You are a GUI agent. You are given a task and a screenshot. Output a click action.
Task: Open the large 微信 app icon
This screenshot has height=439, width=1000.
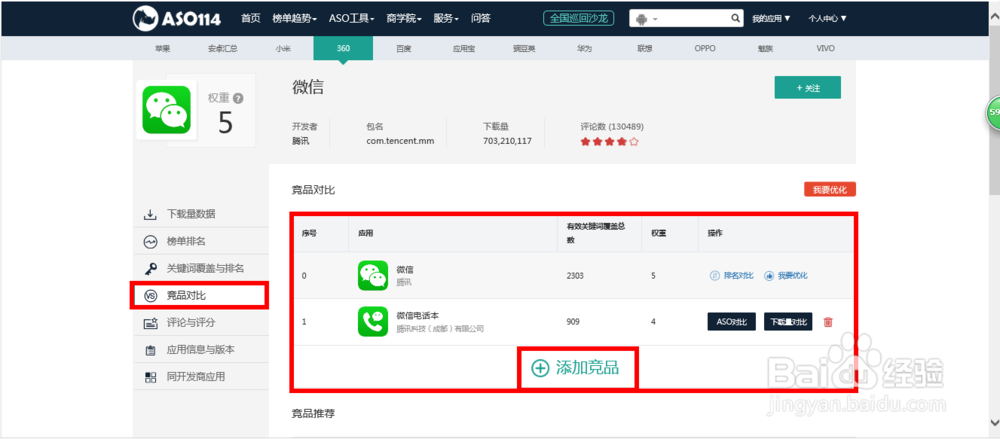click(166, 110)
